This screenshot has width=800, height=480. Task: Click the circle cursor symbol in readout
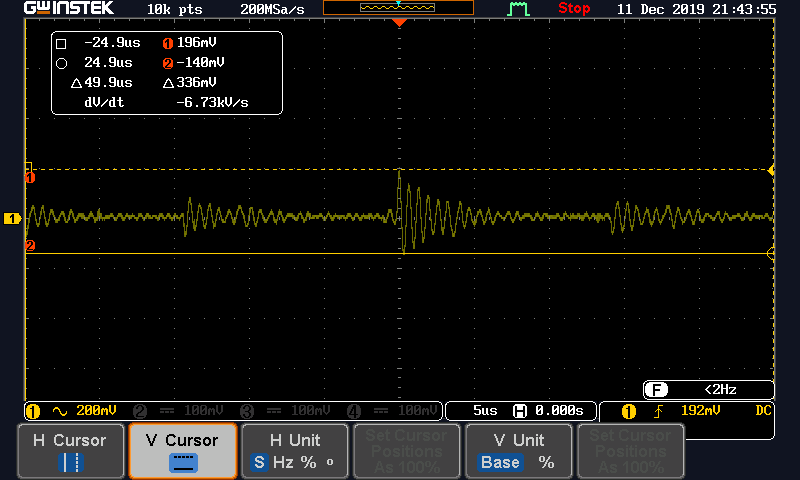point(61,64)
